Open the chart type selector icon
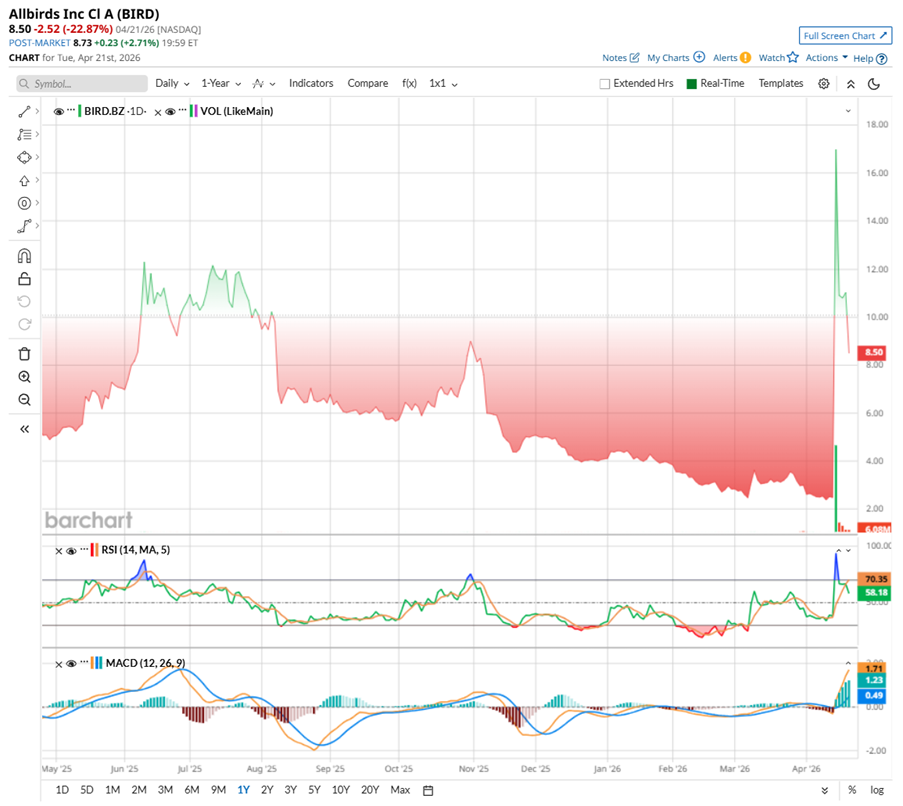 [263, 83]
